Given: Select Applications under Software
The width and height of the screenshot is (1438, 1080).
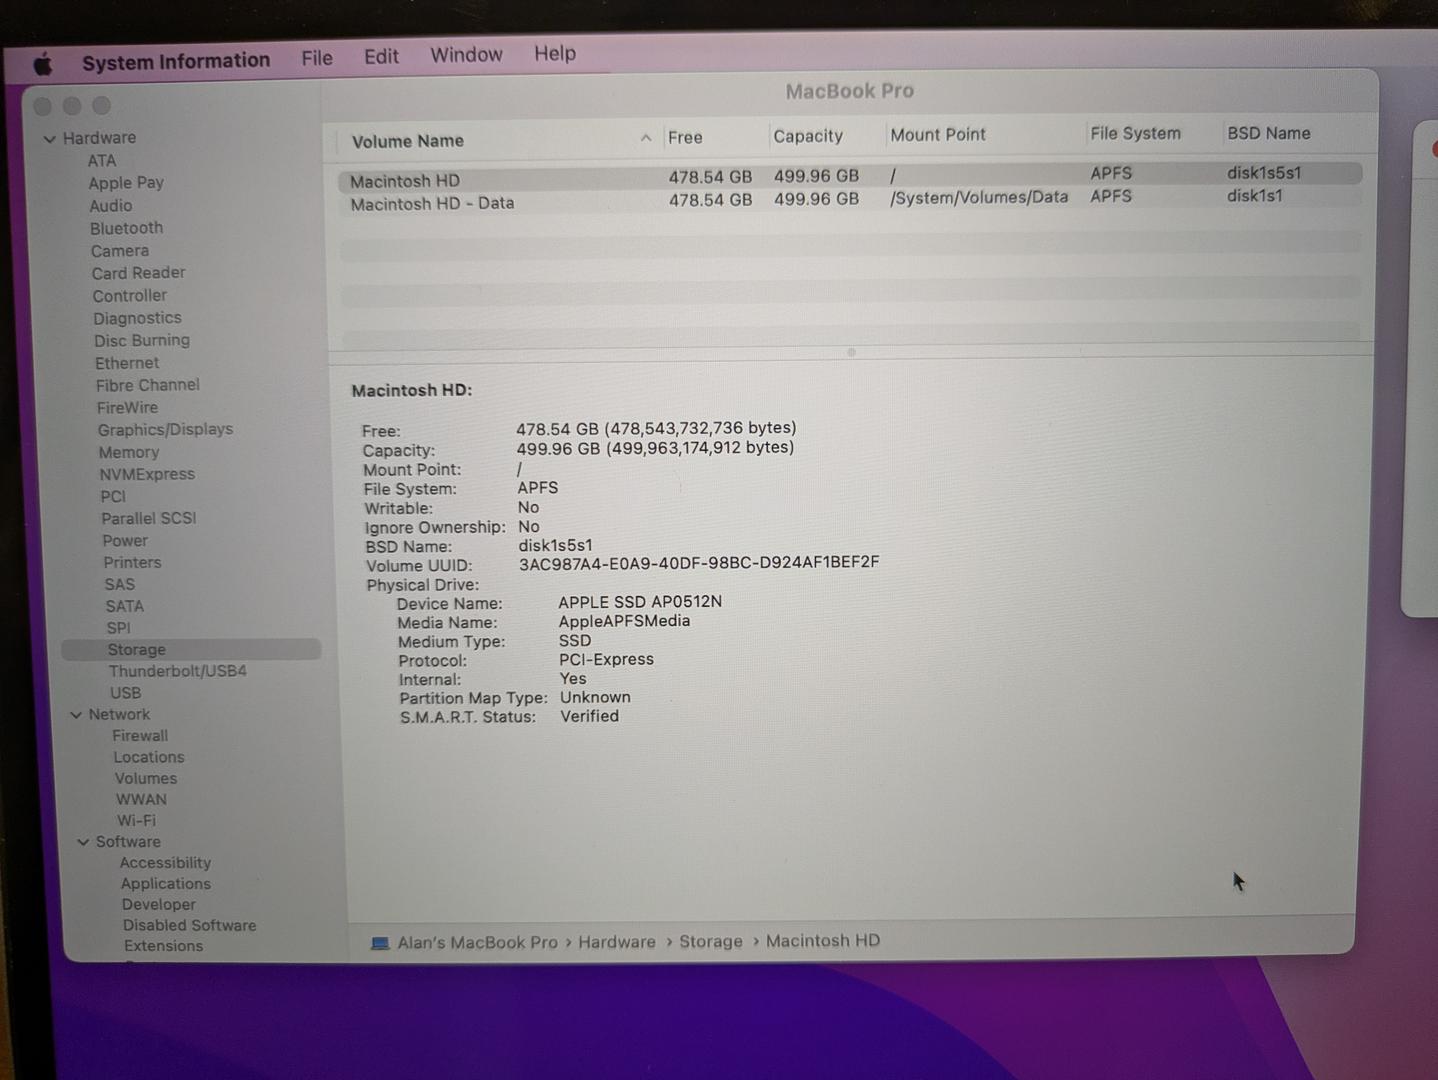Looking at the screenshot, I should pos(166,884).
